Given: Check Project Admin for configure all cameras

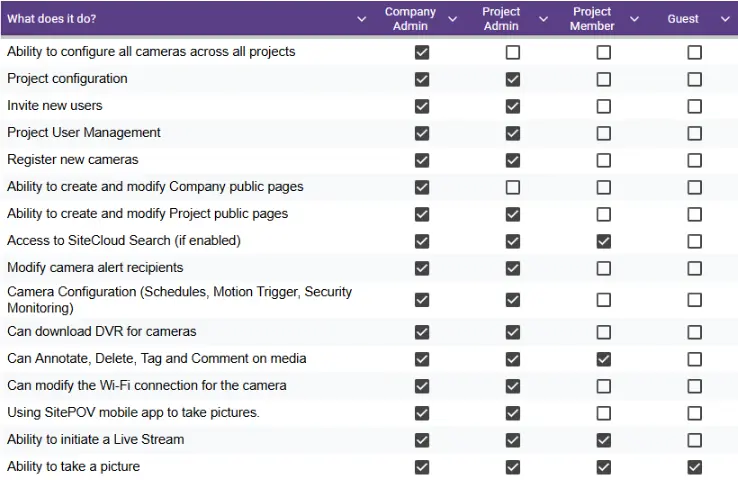Looking at the screenshot, I should (513, 52).
